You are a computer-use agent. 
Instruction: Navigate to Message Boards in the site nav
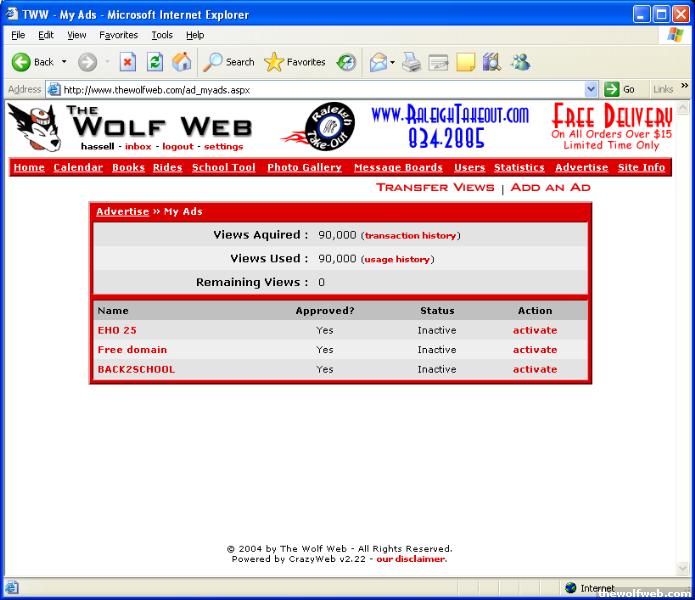tap(398, 167)
